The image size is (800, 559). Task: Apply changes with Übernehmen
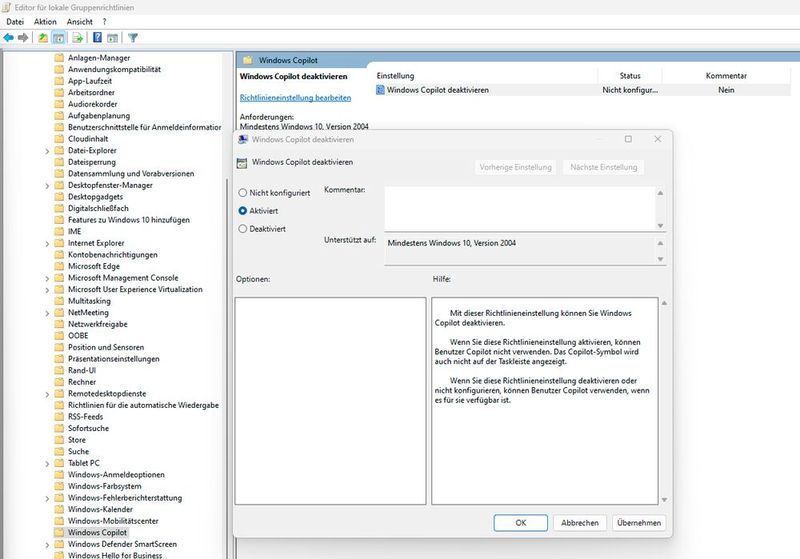(x=639, y=523)
